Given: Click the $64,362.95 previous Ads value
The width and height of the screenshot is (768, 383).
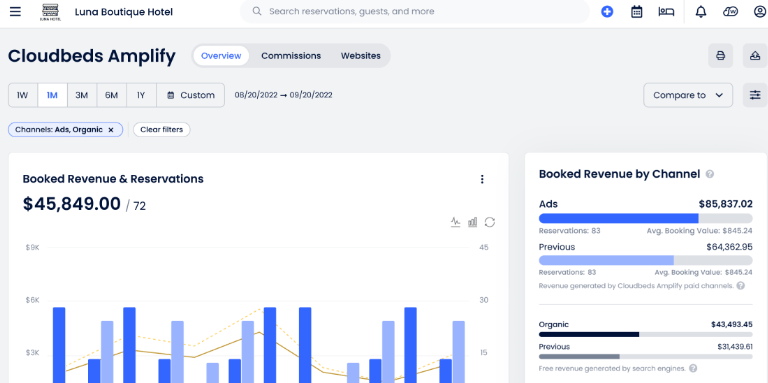Looking at the screenshot, I should [729, 247].
